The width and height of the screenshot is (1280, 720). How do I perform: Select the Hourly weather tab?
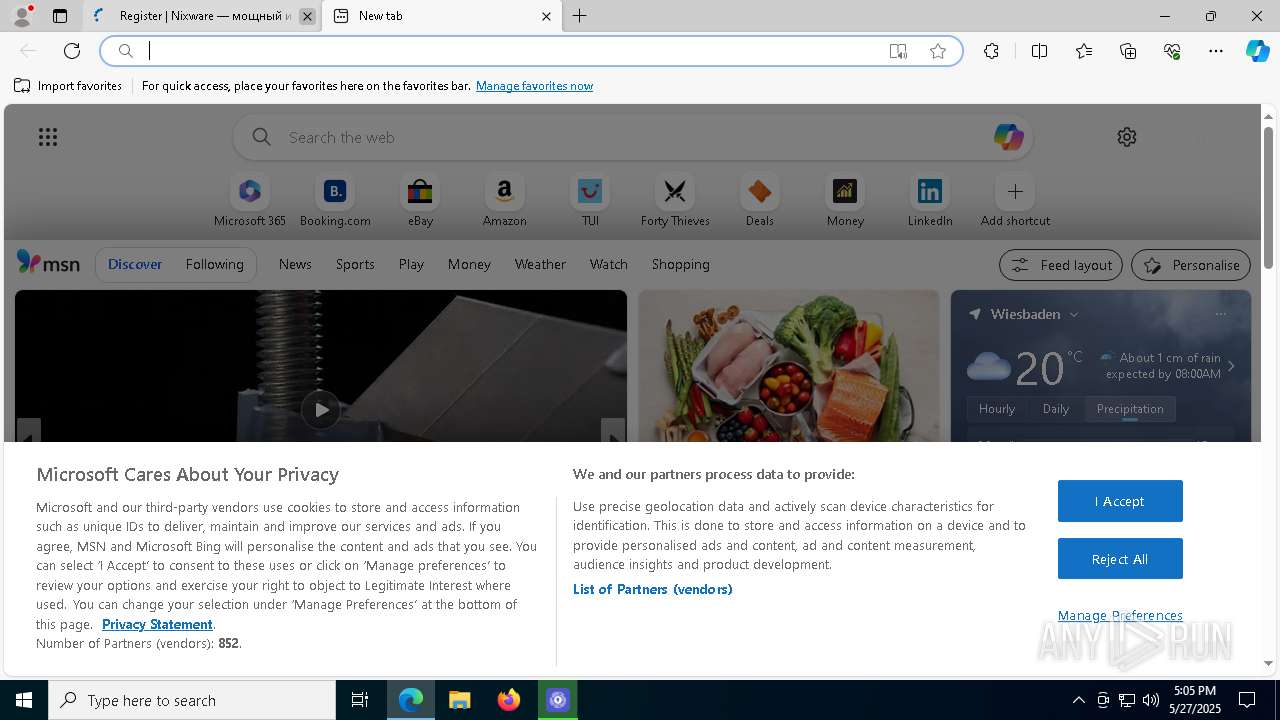(997, 409)
